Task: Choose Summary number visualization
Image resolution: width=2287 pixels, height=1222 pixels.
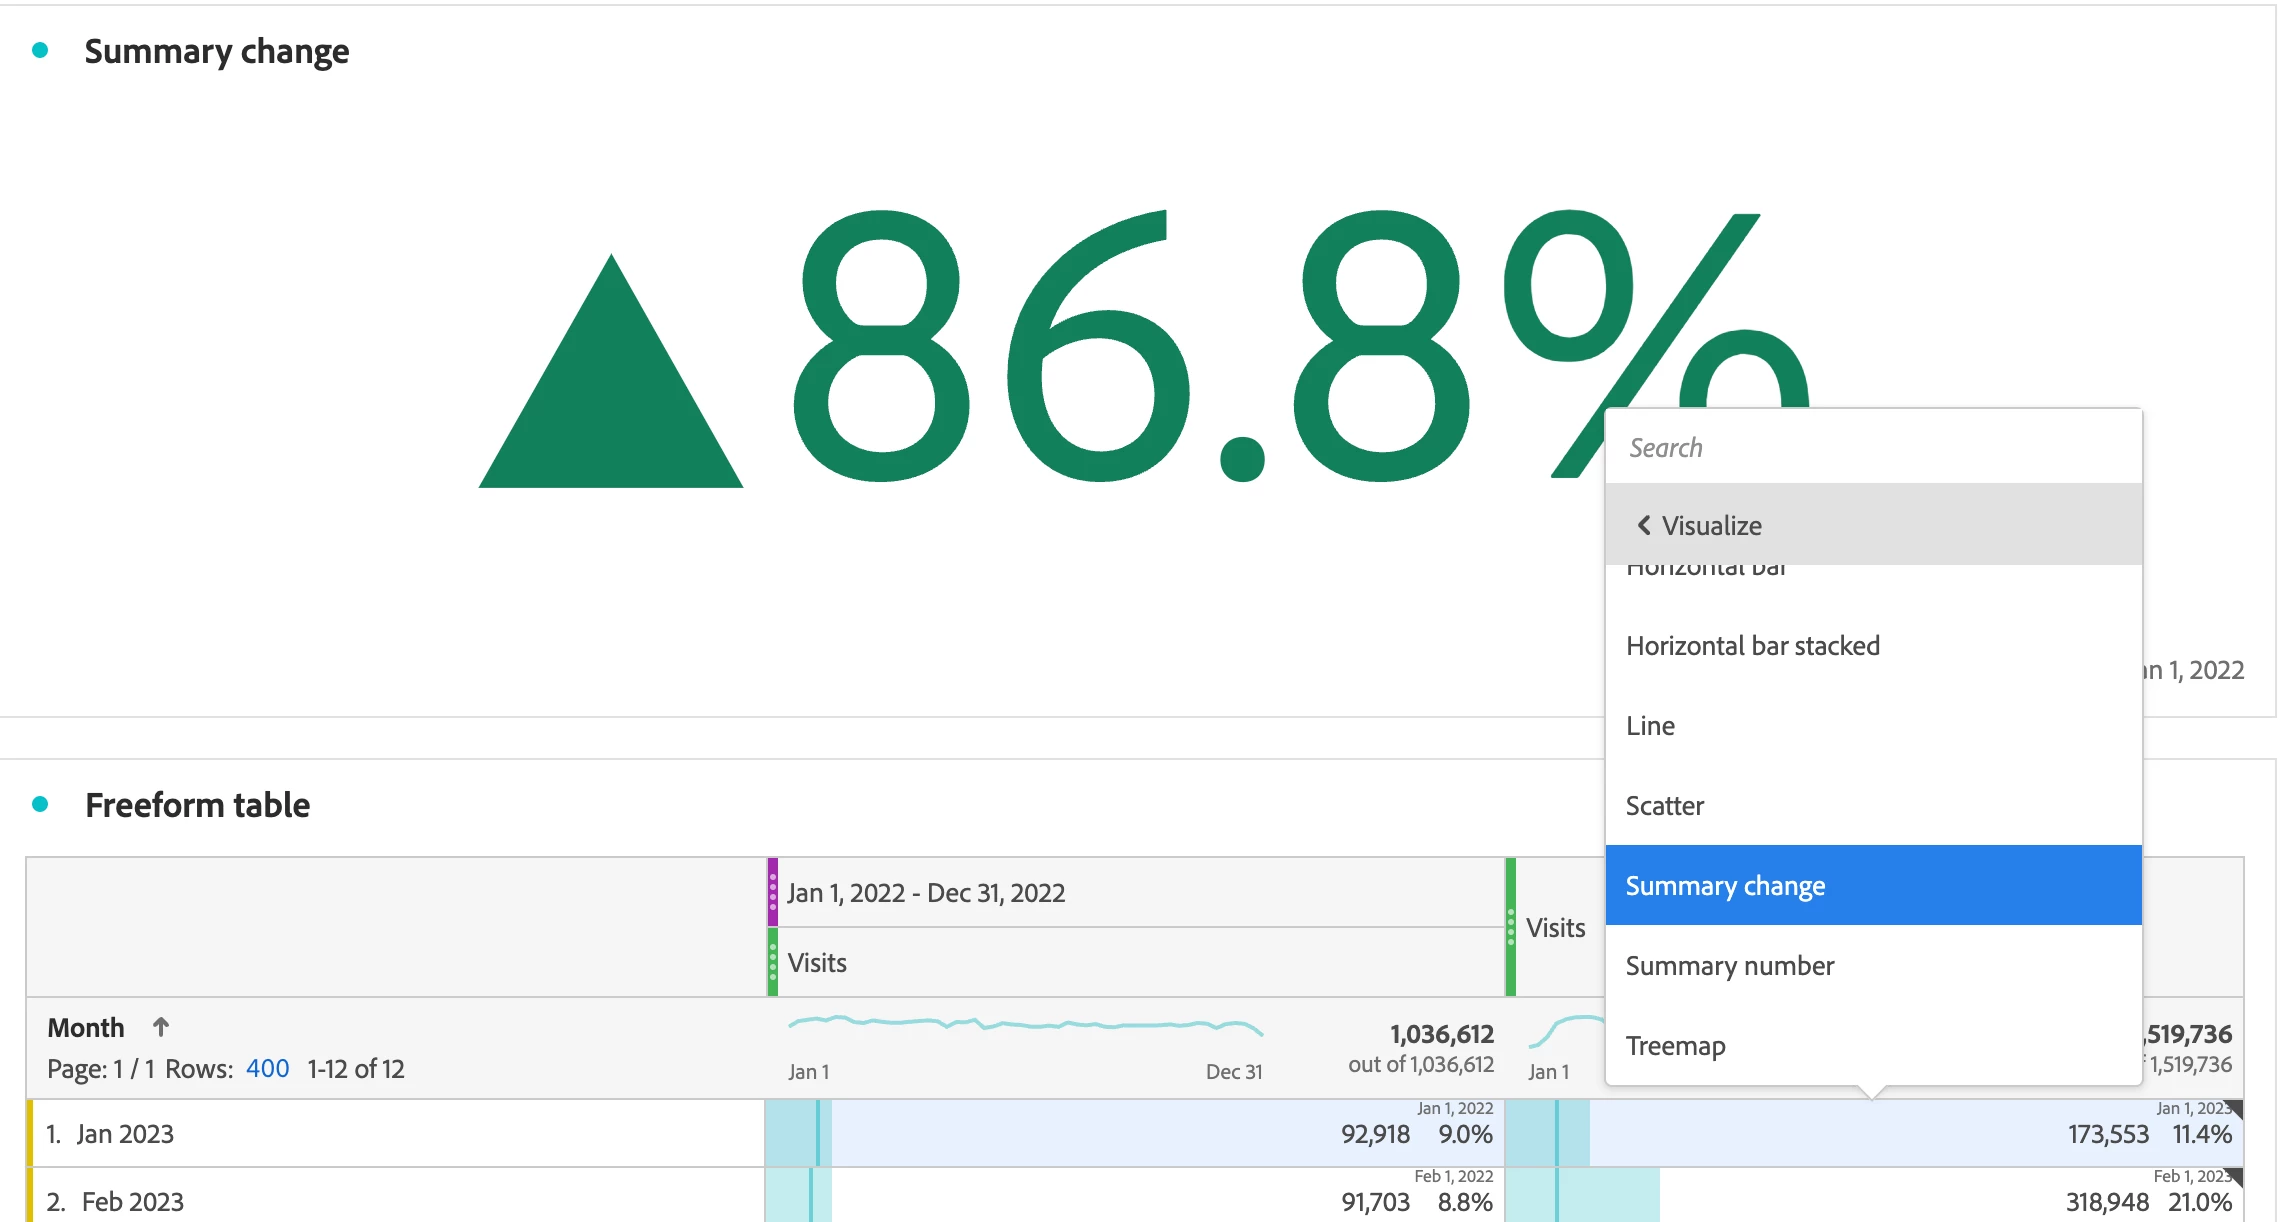Action: [x=1729, y=966]
